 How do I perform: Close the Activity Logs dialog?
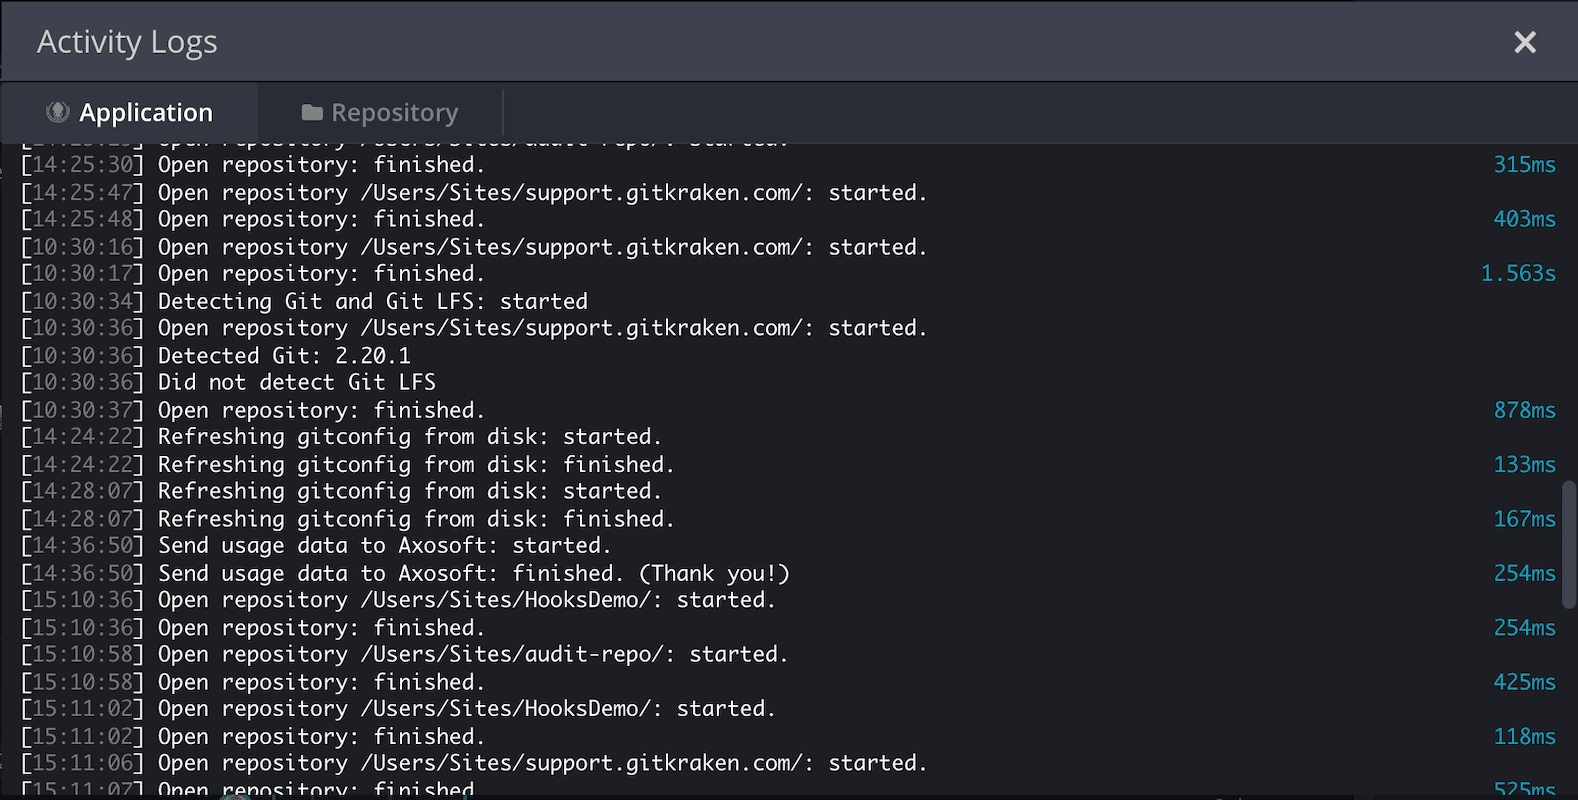(x=1524, y=42)
